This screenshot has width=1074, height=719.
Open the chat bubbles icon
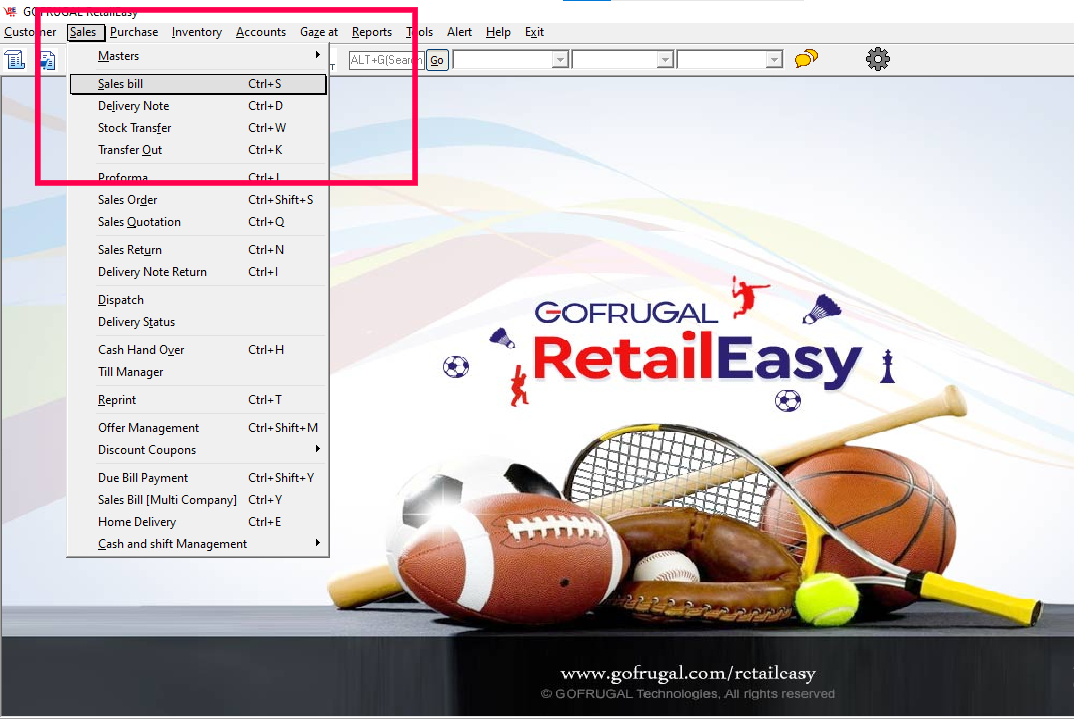coord(806,59)
